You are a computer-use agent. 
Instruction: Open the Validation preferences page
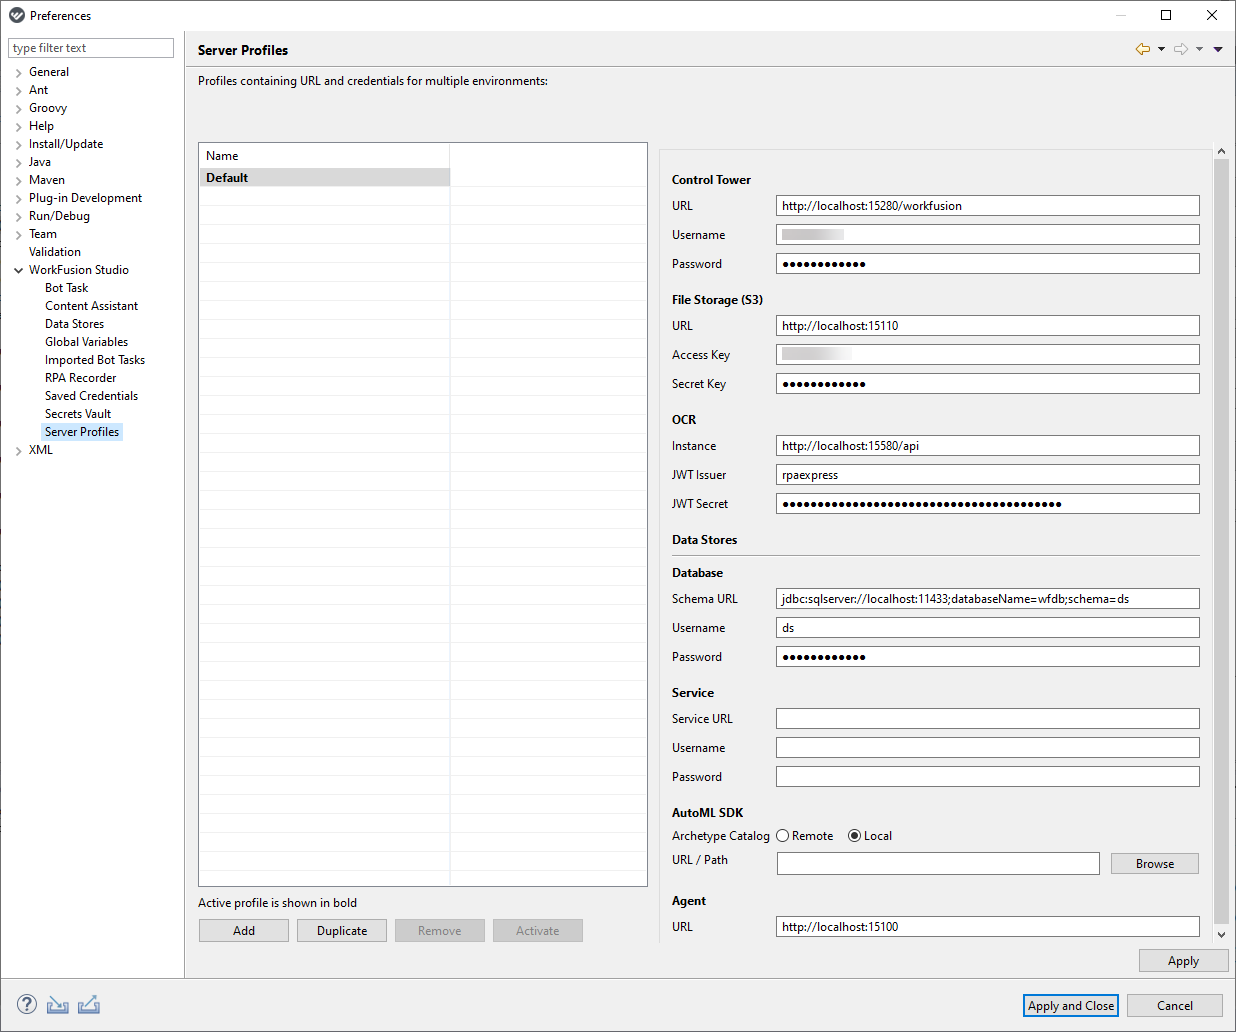point(55,252)
